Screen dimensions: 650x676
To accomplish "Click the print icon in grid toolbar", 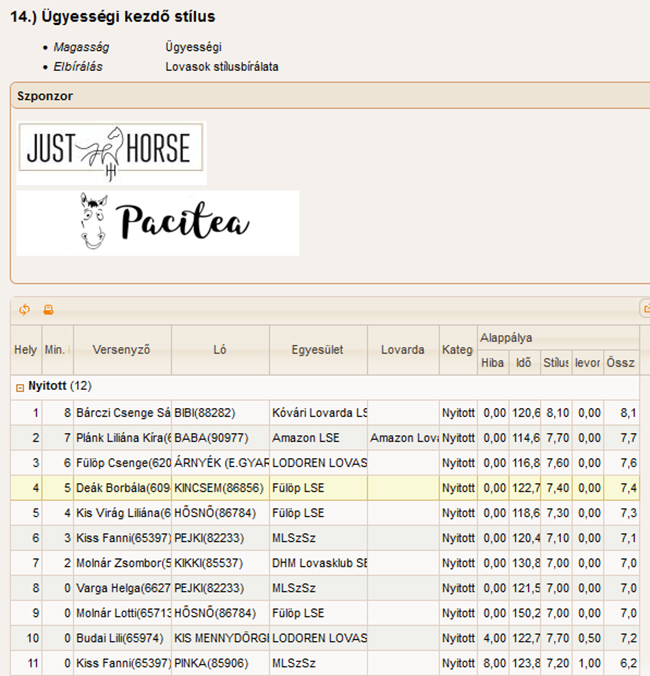I will pyautogui.click(x=47, y=310).
